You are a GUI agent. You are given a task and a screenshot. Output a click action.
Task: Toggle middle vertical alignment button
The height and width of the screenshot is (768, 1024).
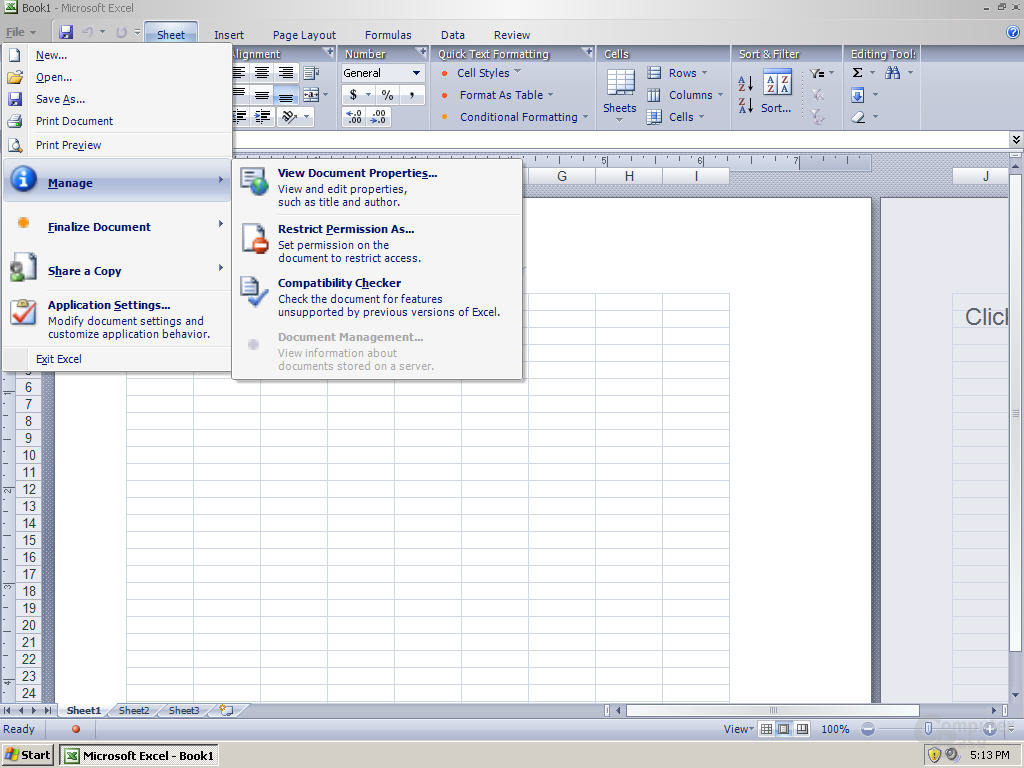click(262, 96)
